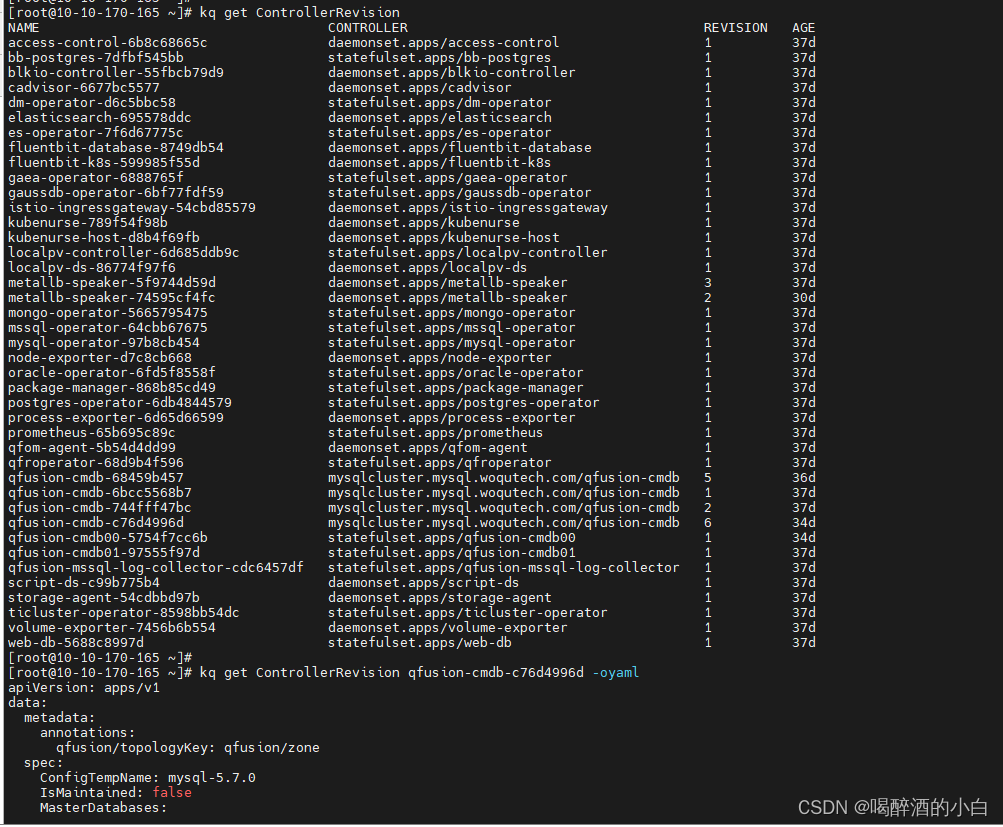1003x827 pixels.
Task: Click script-ds-c99b775b4 name
Action: coord(84,583)
